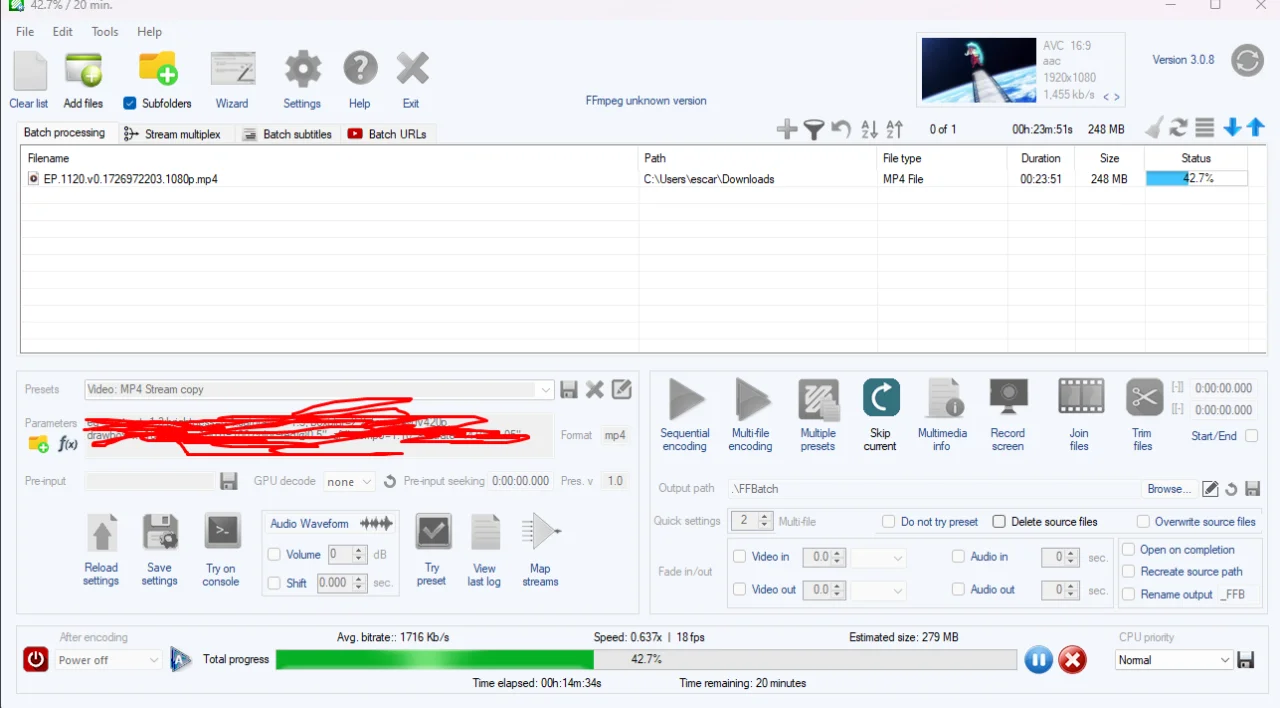Click the Join files icon
Image resolution: width=1280 pixels, height=708 pixels.
tap(1080, 397)
